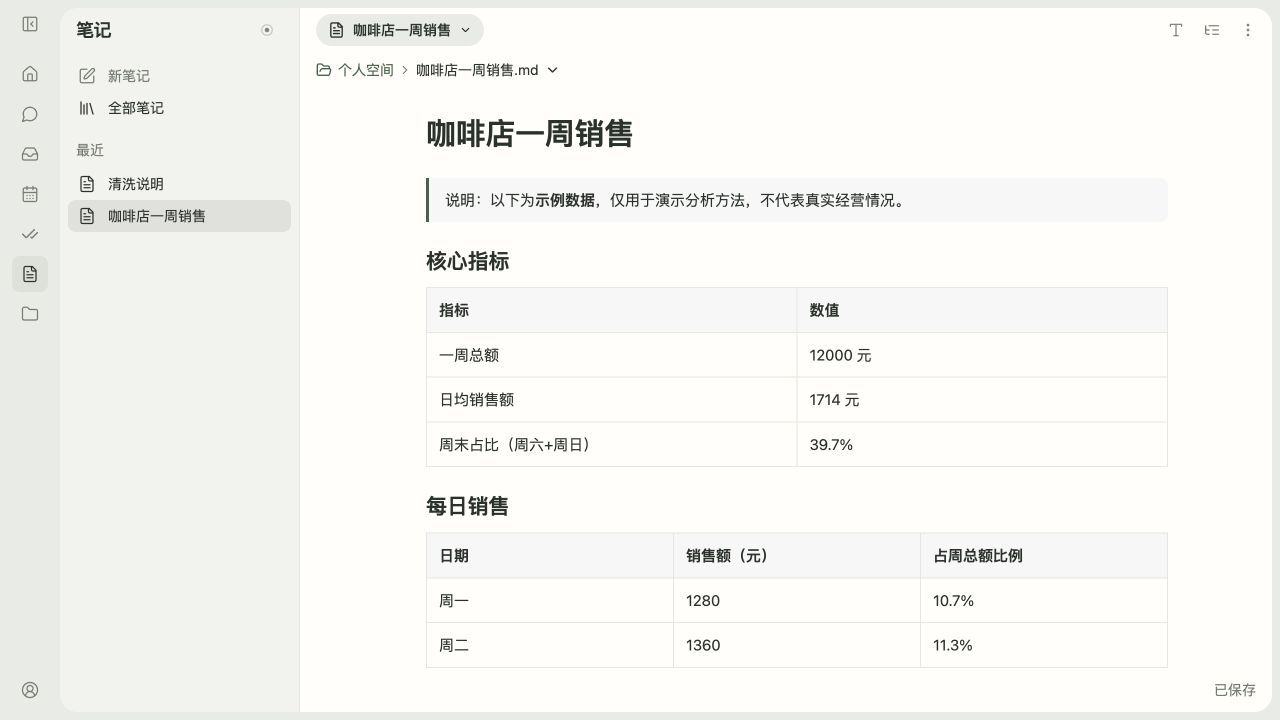Expand the 咖啡店一周销售 tab dropdown chevron
1280x720 pixels.
[x=465, y=30]
